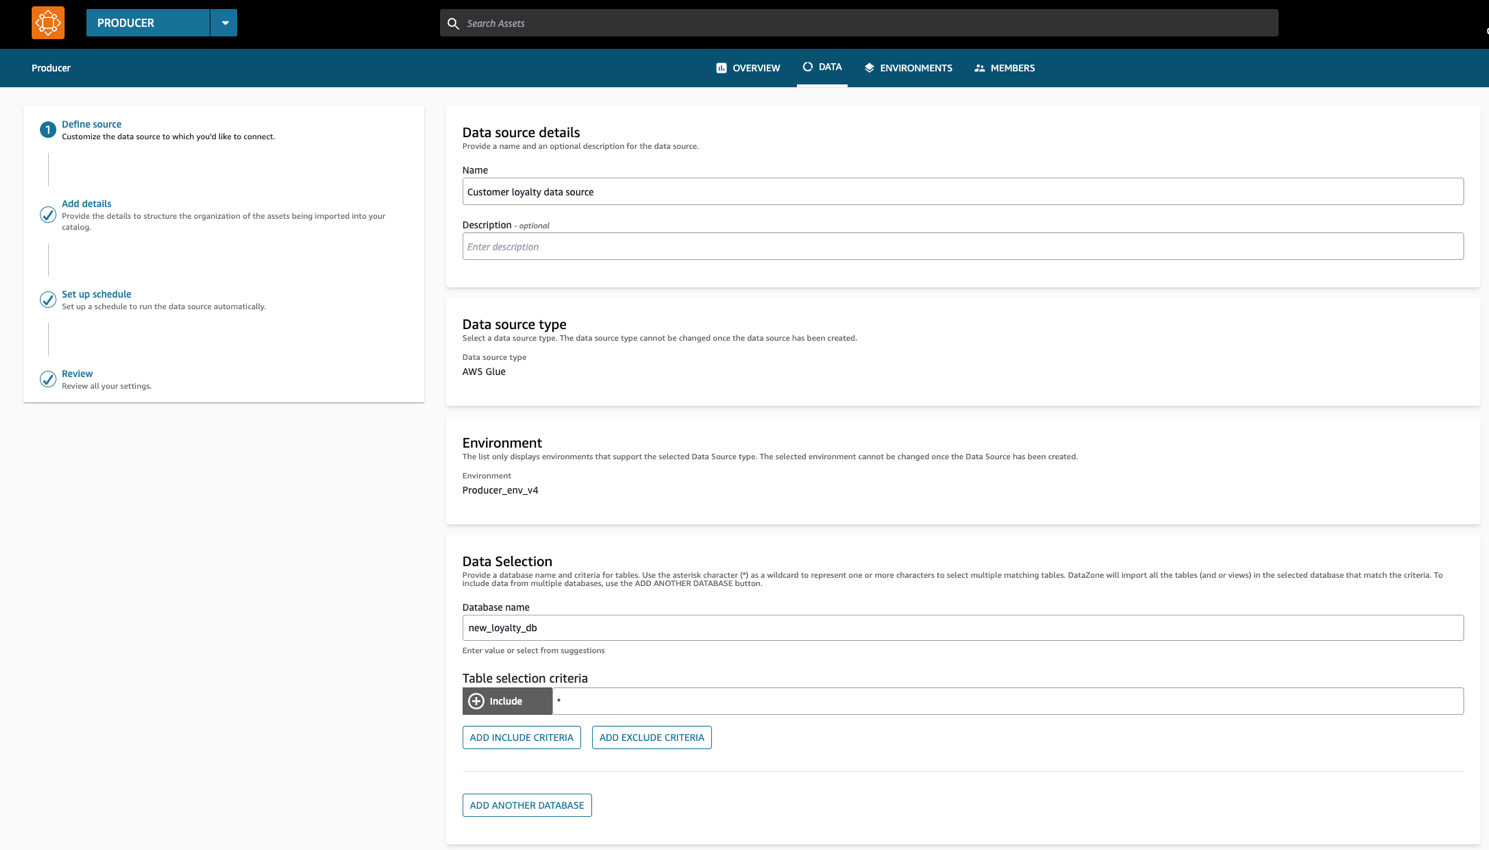
Task: Go to the Review step
Action: pyautogui.click(x=77, y=373)
